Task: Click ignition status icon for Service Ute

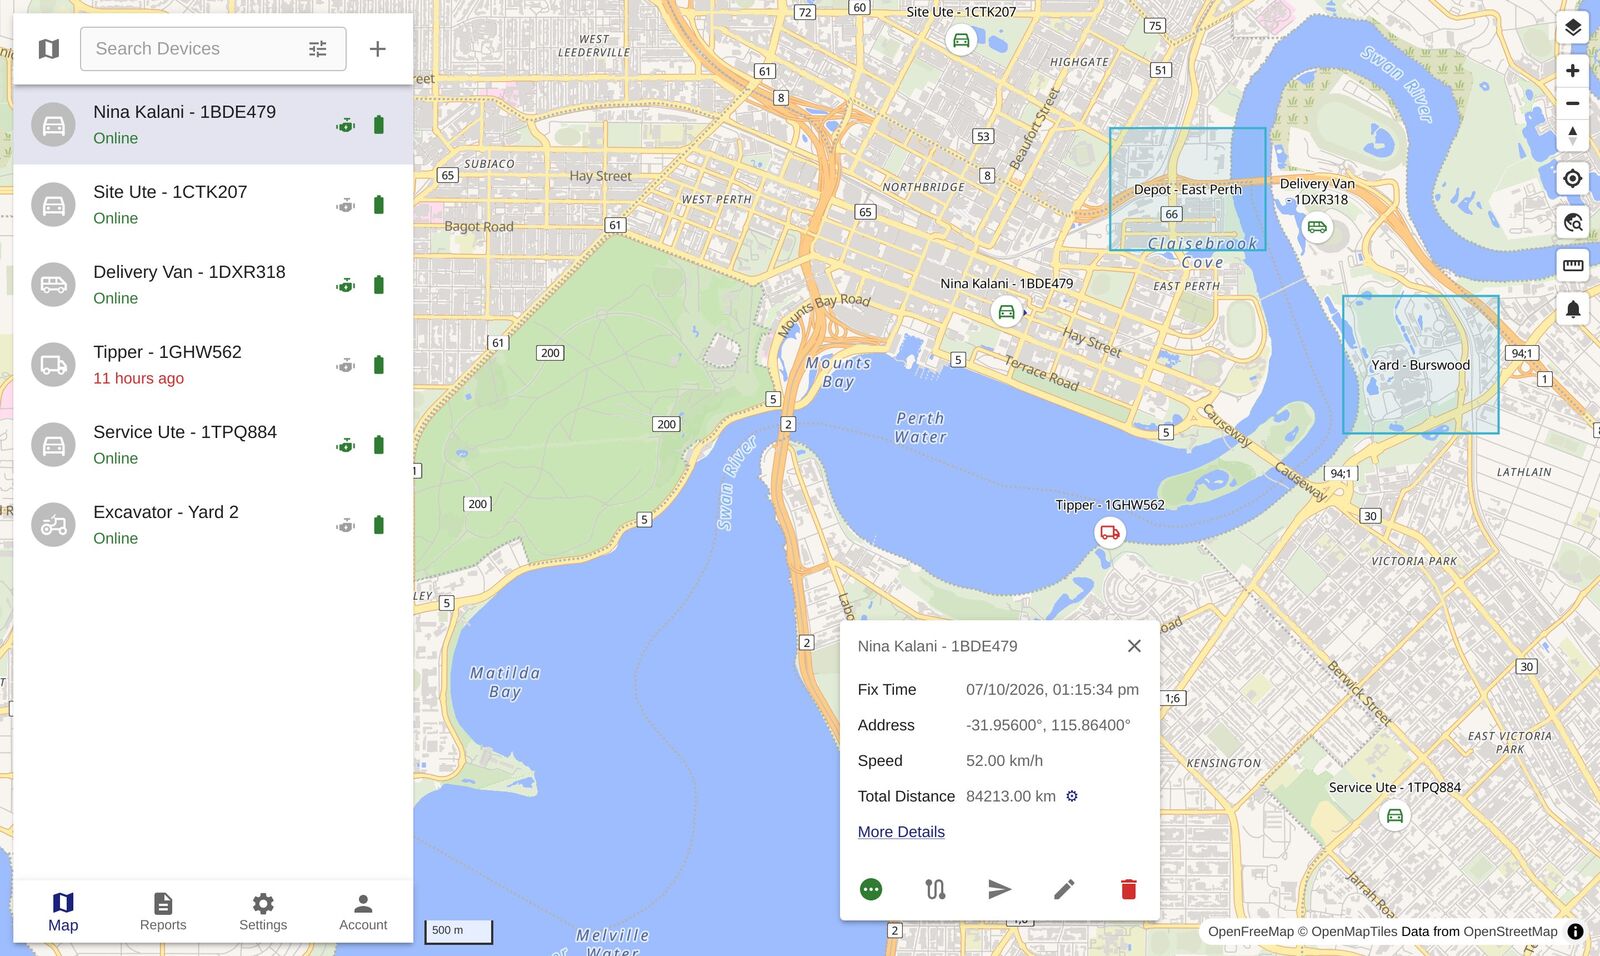Action: tap(346, 445)
